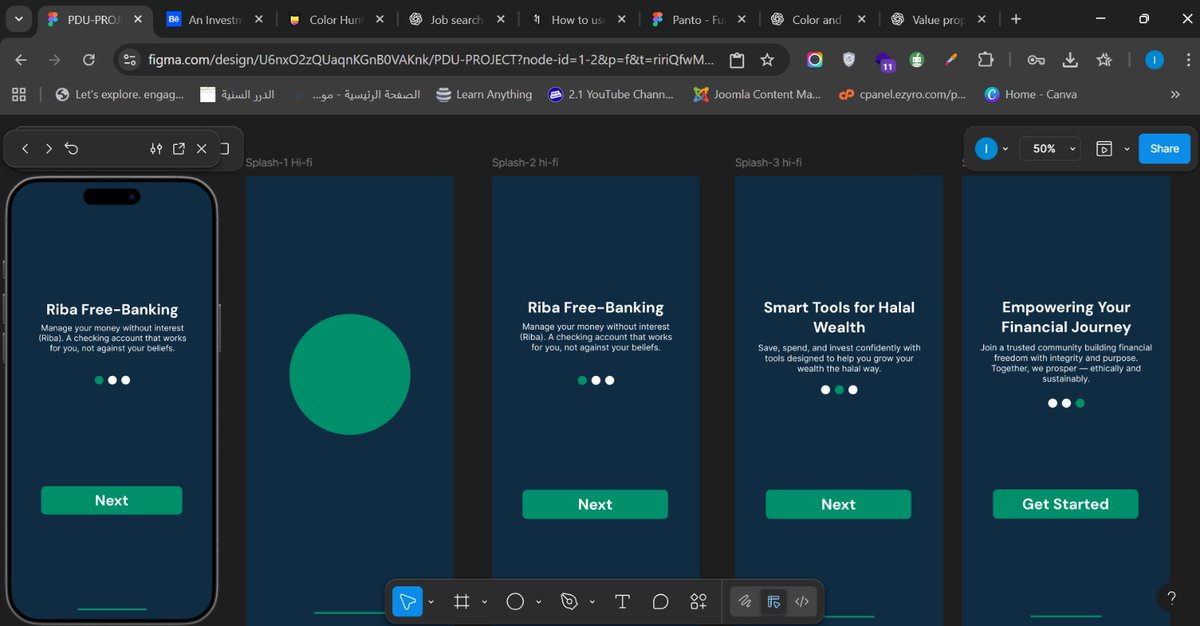This screenshot has width=1200, height=626.
Task: Select the Text tool
Action: coord(622,601)
